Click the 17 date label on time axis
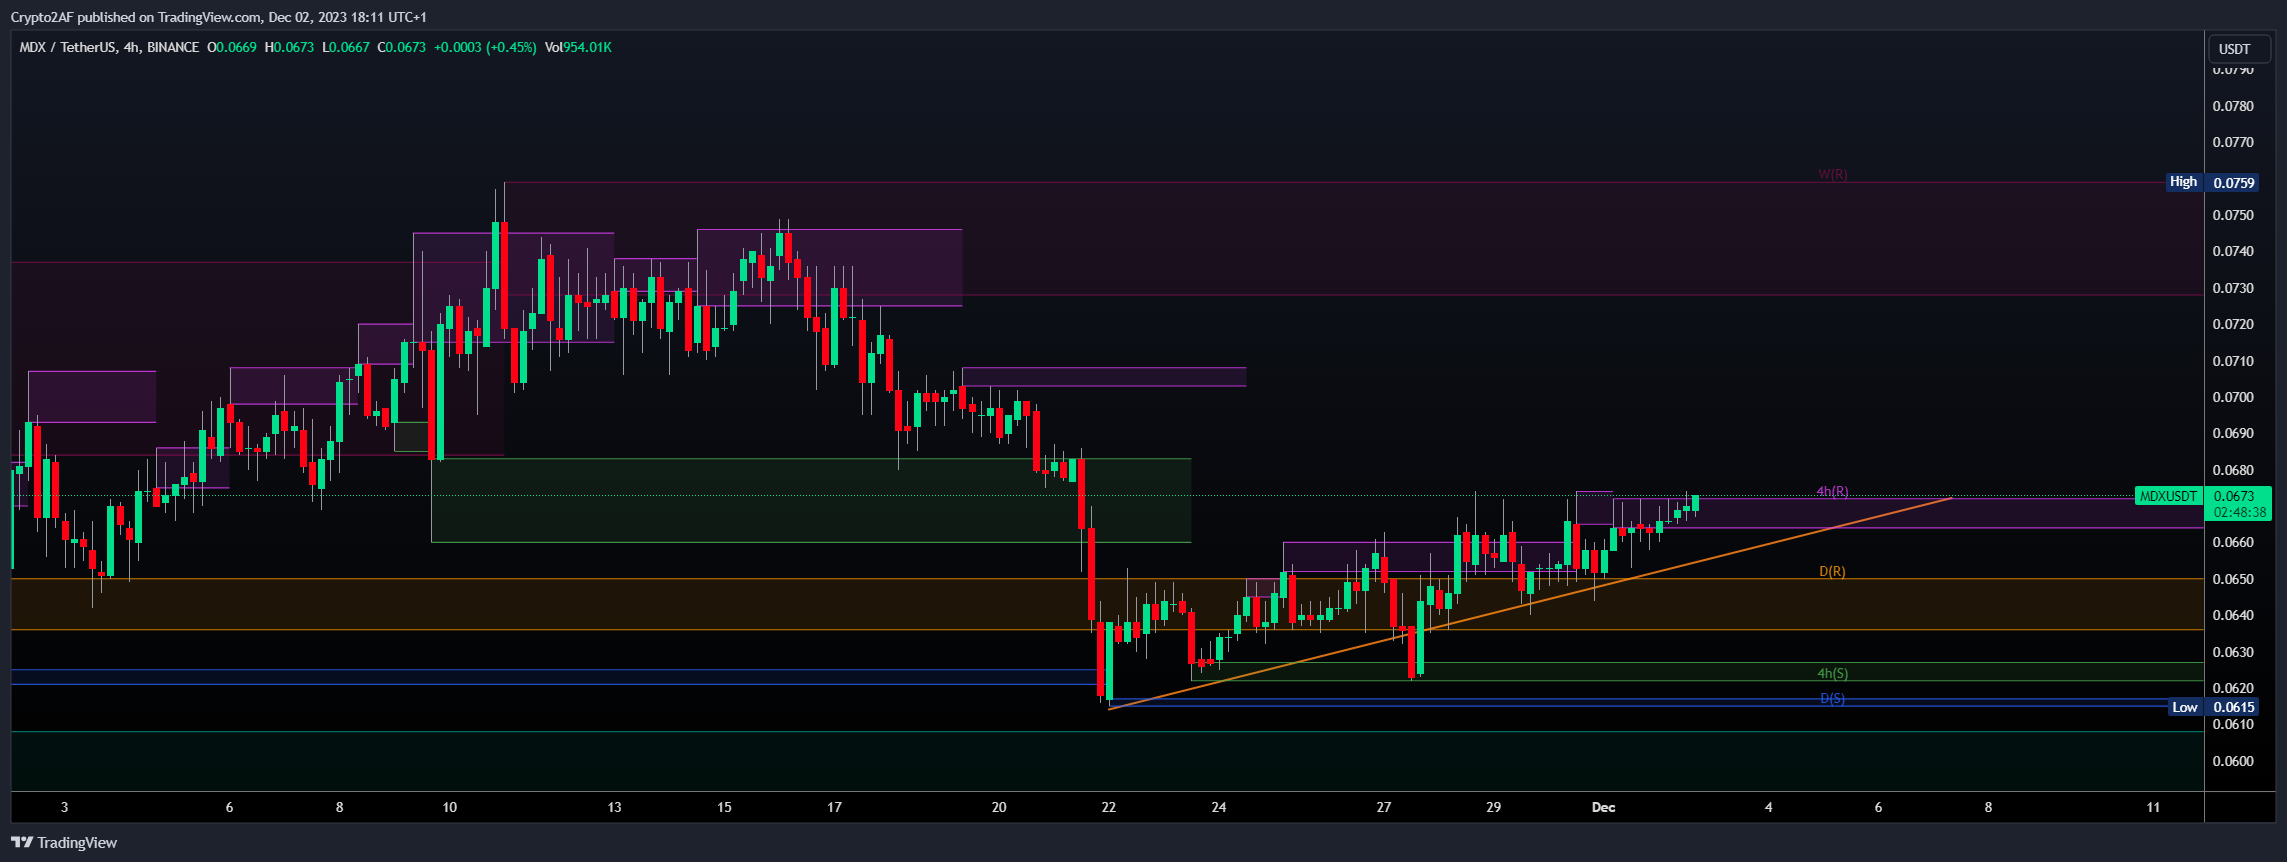2287x862 pixels. click(x=834, y=807)
